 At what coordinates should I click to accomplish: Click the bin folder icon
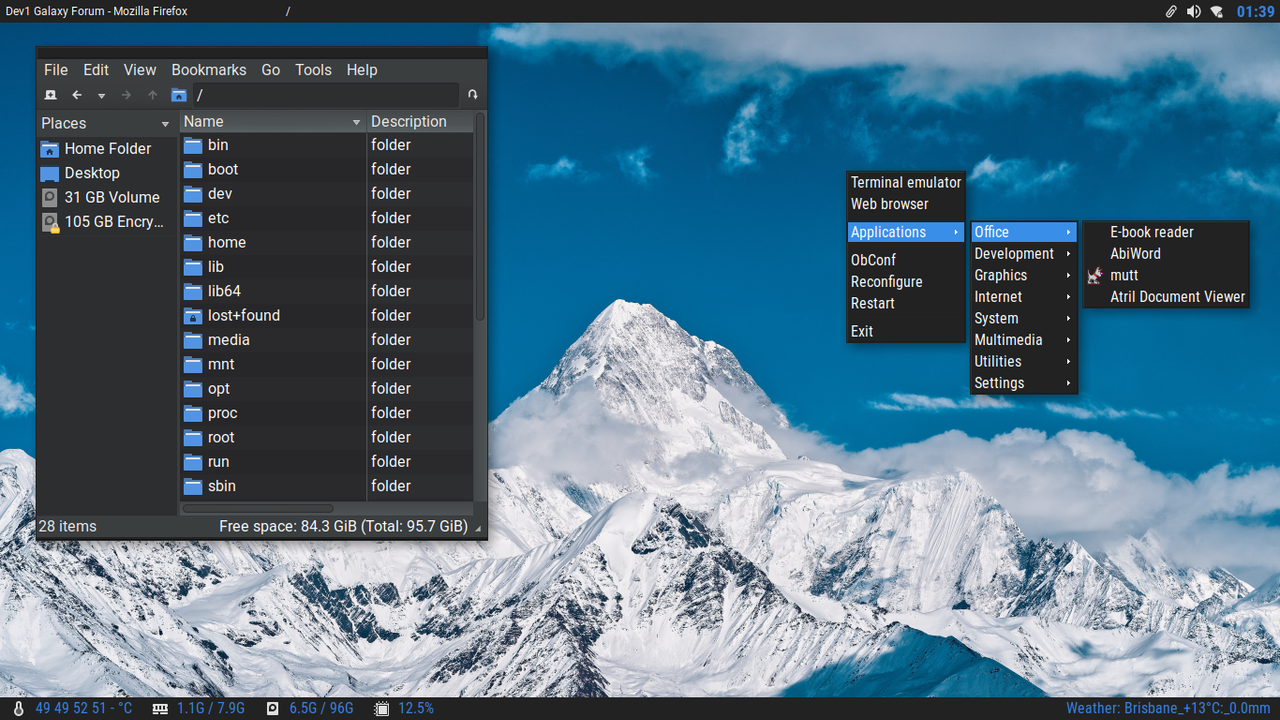click(193, 145)
